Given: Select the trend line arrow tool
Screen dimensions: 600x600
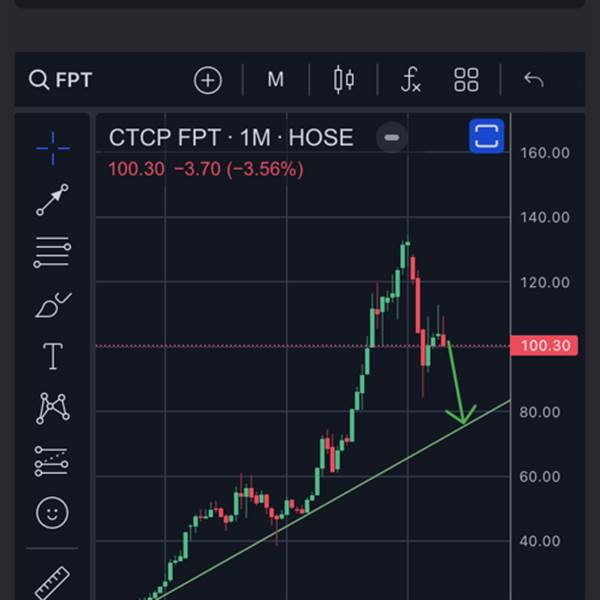Looking at the screenshot, I should tap(52, 199).
